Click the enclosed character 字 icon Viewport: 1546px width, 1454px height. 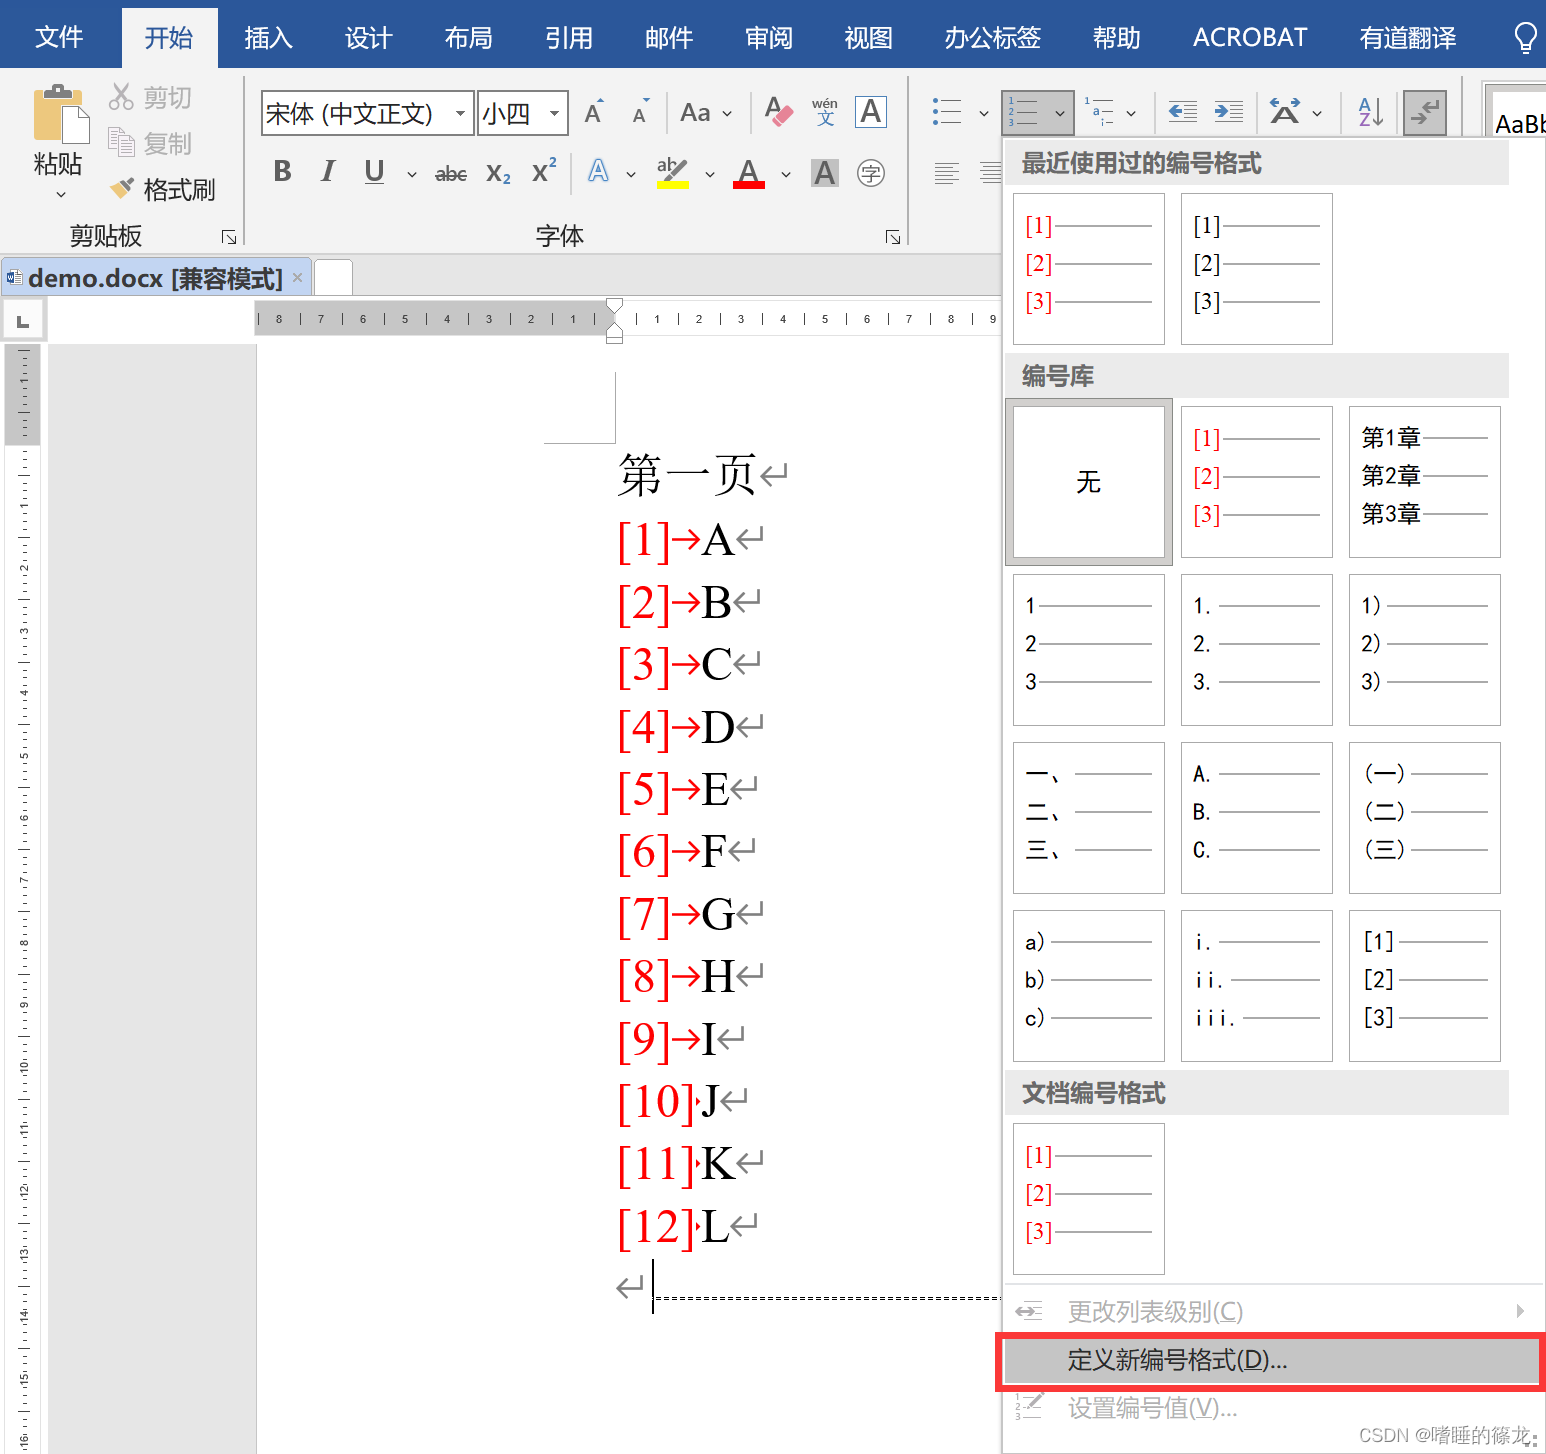click(x=871, y=173)
